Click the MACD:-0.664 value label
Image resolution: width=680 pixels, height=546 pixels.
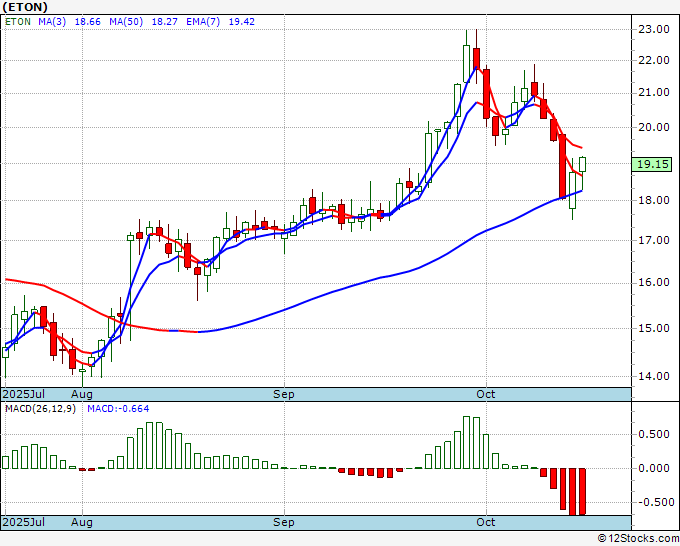pos(118,409)
